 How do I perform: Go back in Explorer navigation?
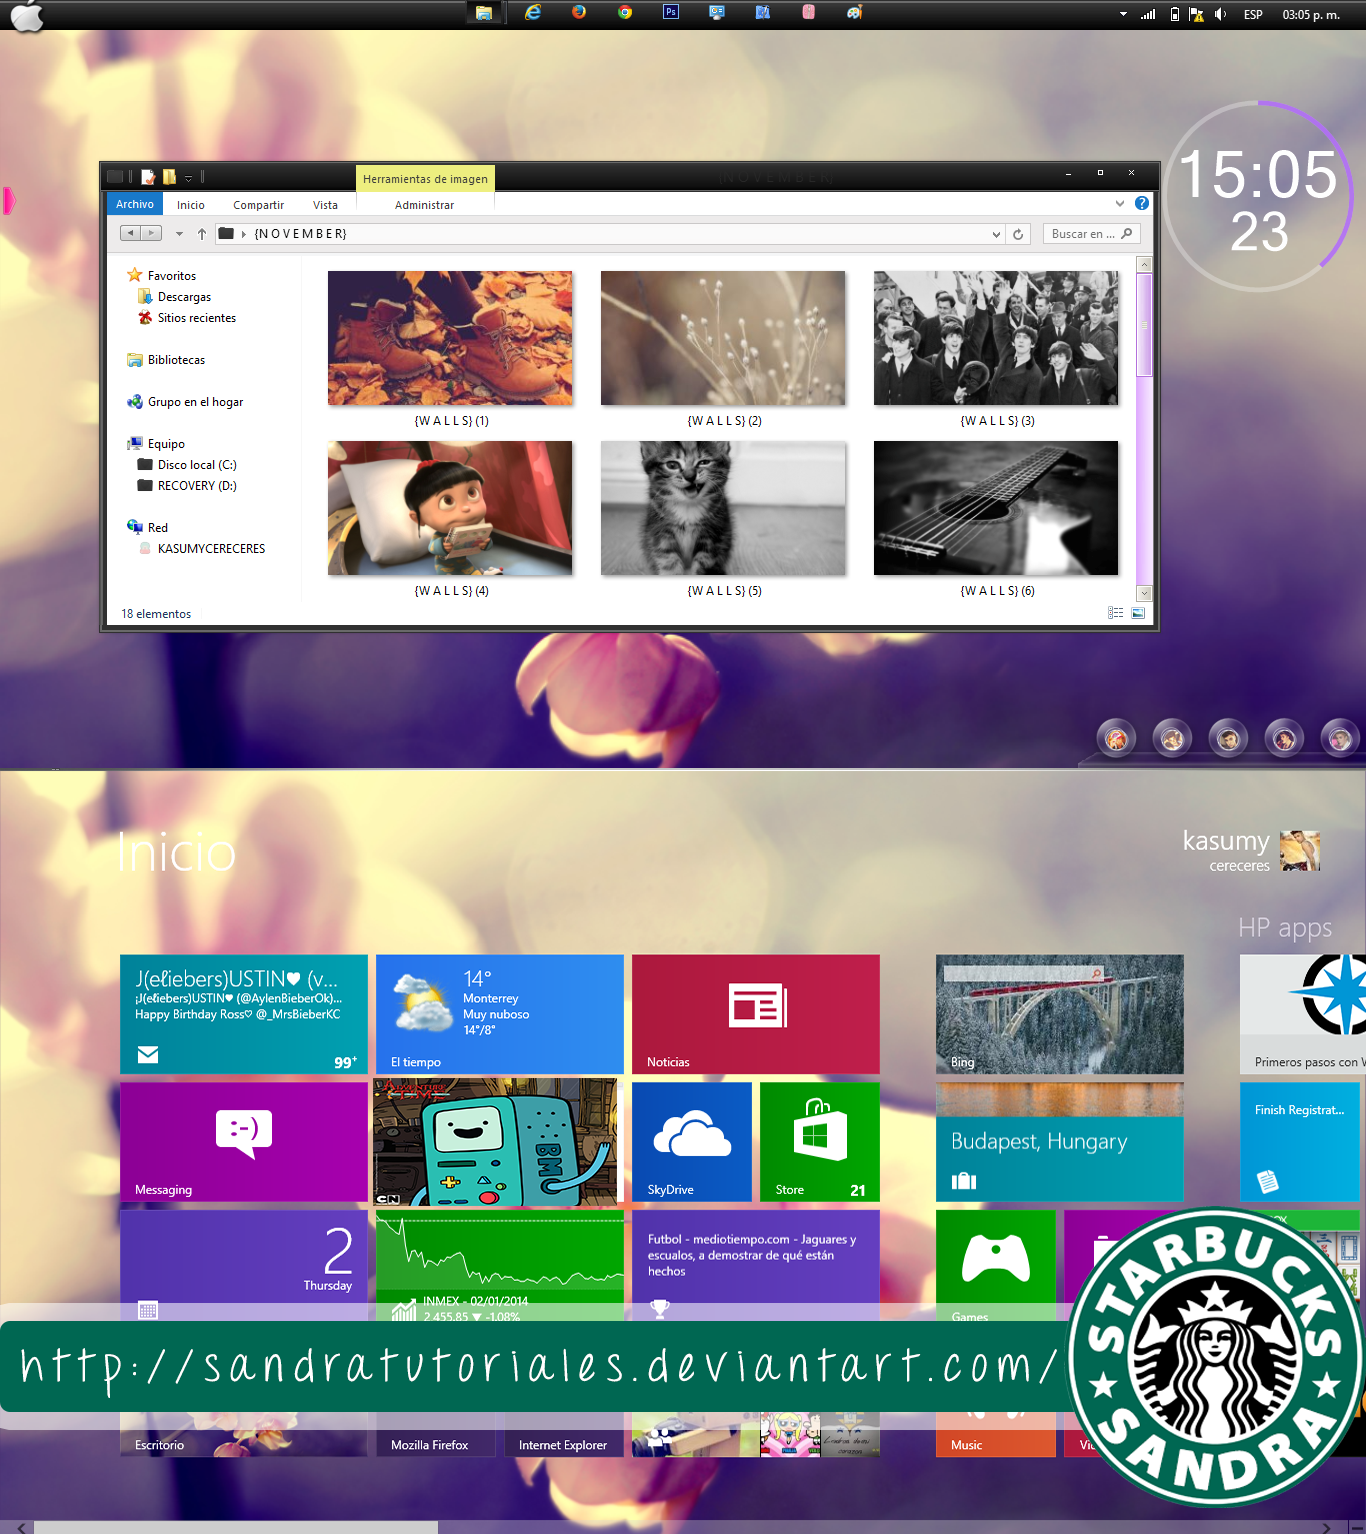(x=130, y=233)
